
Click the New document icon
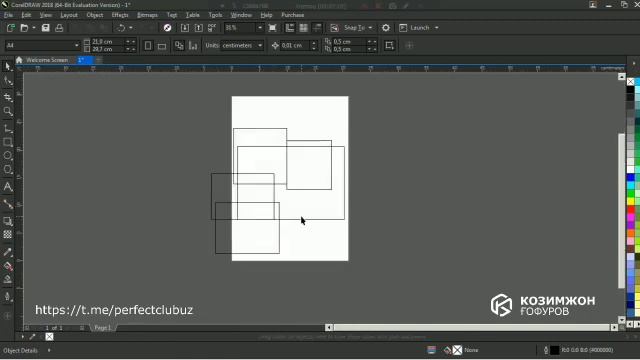[x=11, y=28]
